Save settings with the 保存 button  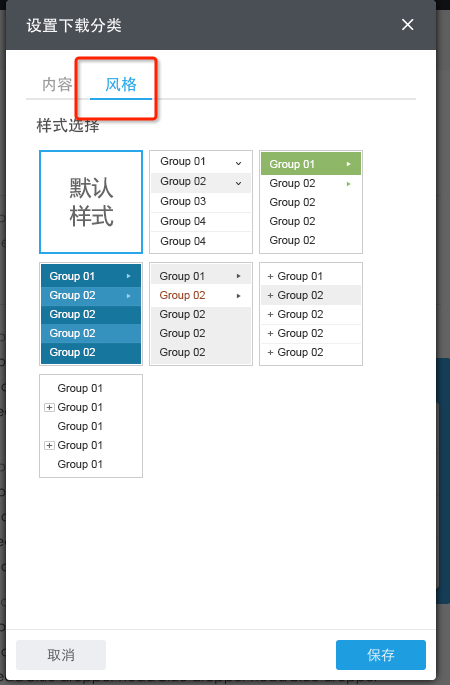pyautogui.click(x=381, y=655)
